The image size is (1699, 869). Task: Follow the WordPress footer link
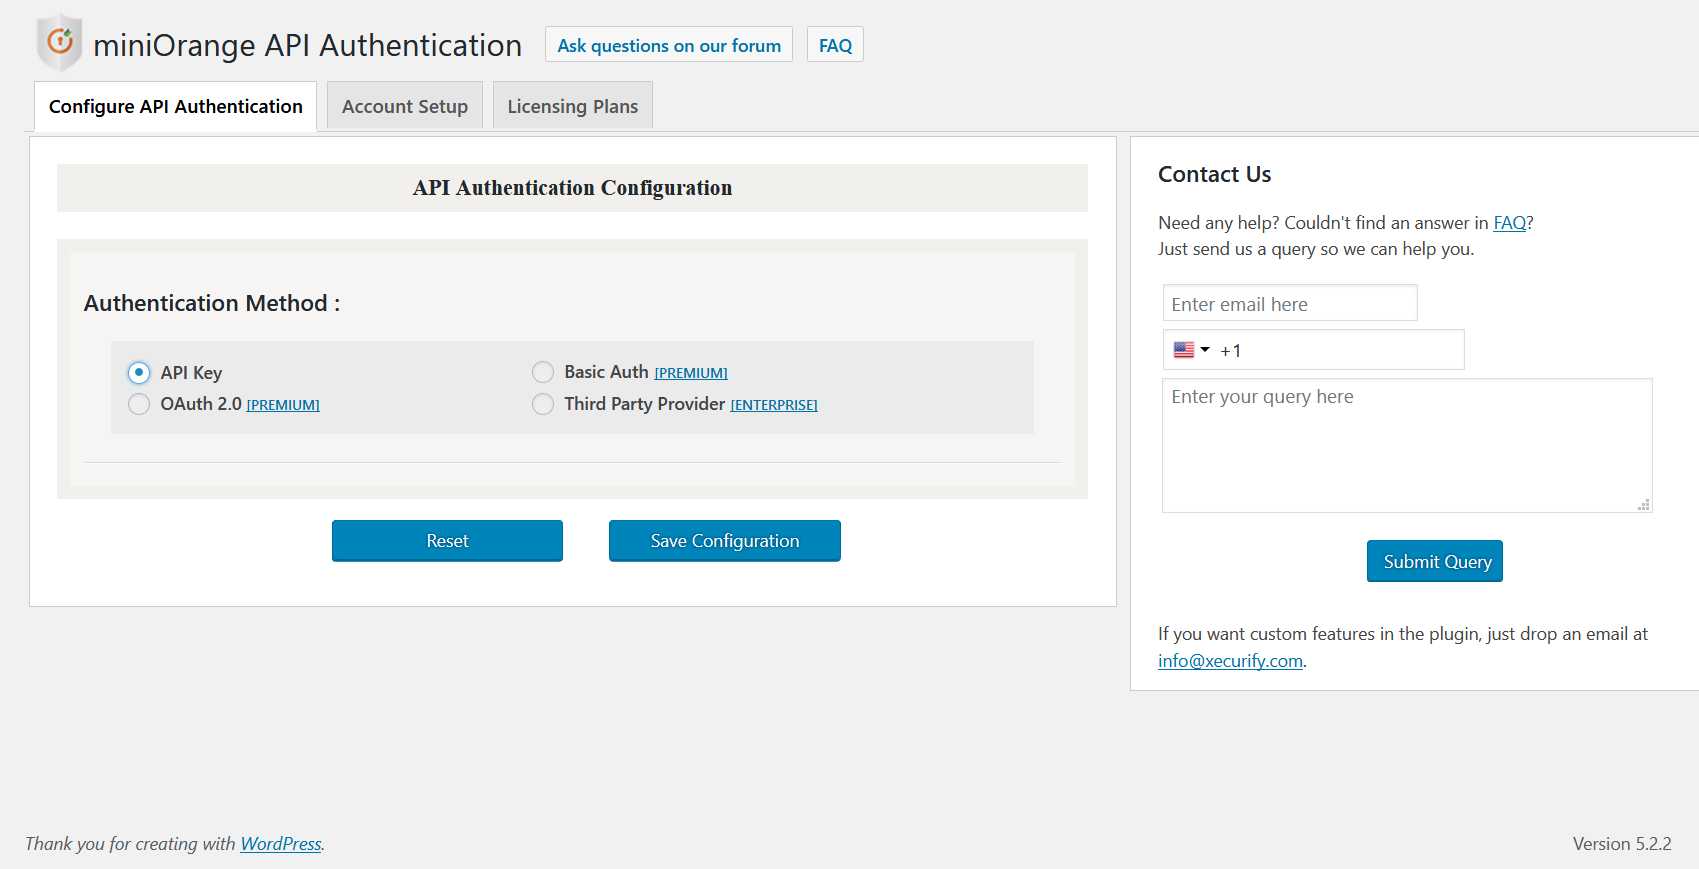click(x=281, y=844)
